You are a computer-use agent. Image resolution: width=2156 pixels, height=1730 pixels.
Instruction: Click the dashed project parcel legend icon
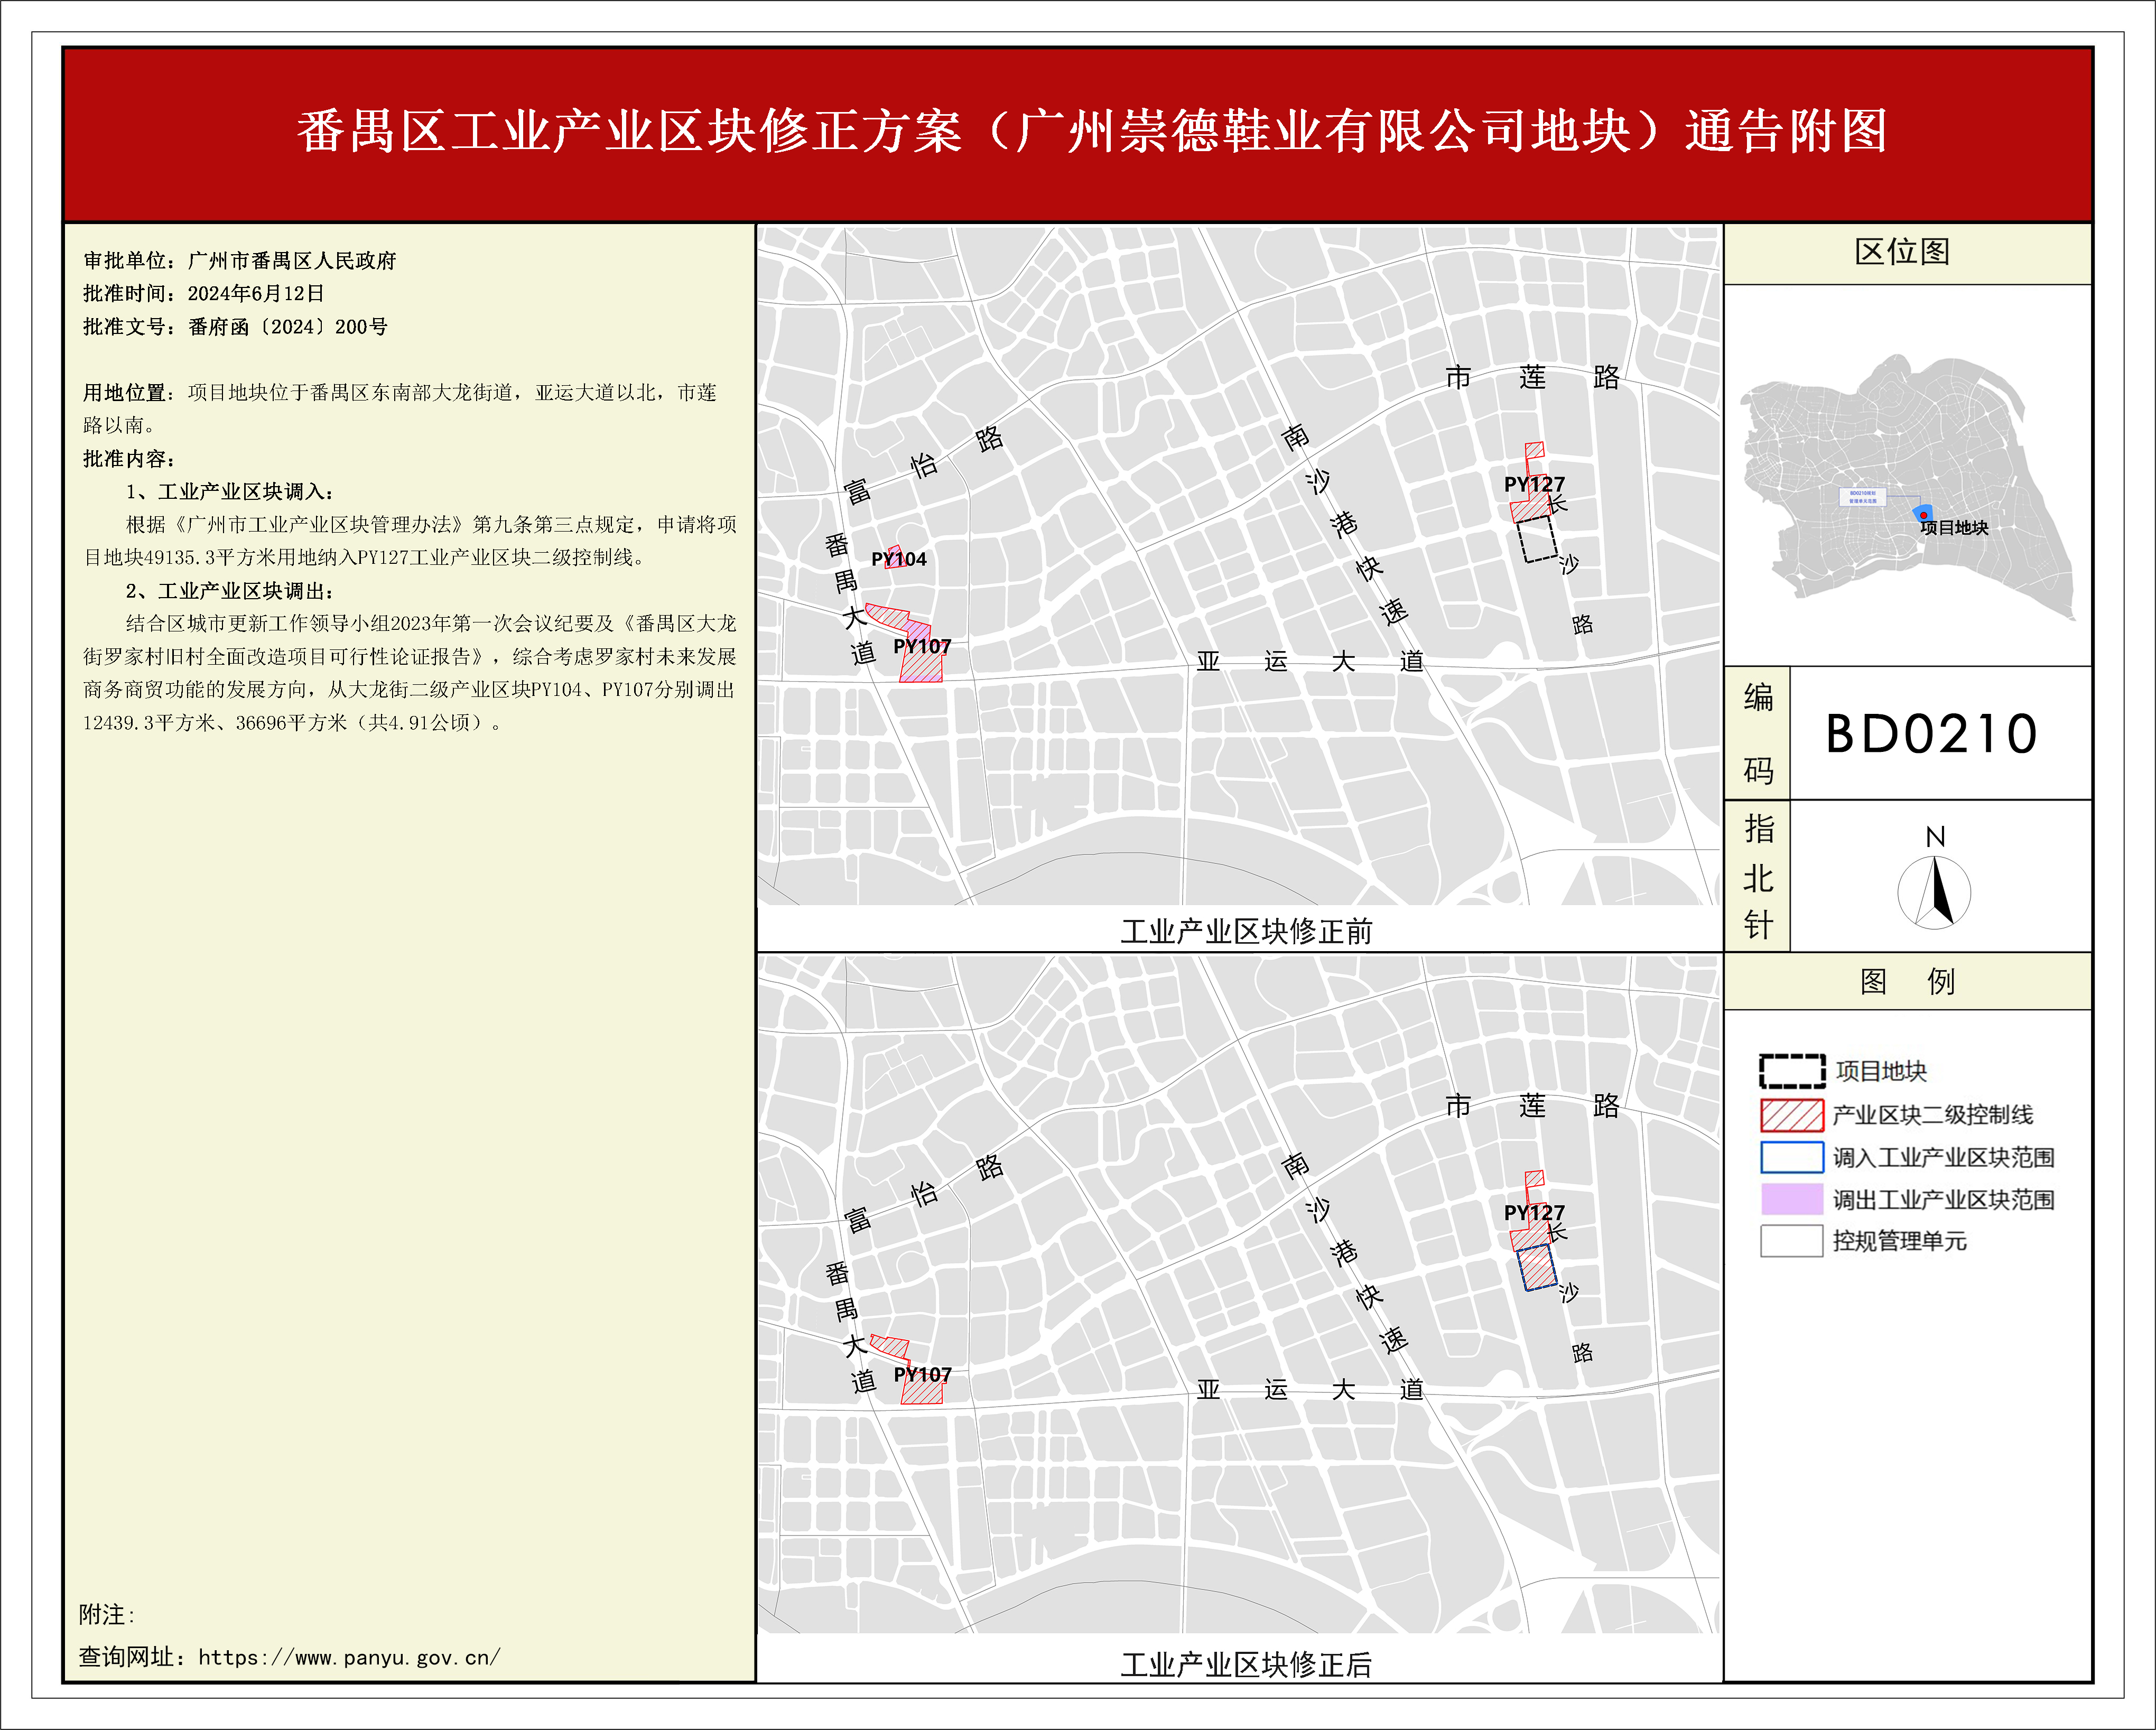1792,1071
